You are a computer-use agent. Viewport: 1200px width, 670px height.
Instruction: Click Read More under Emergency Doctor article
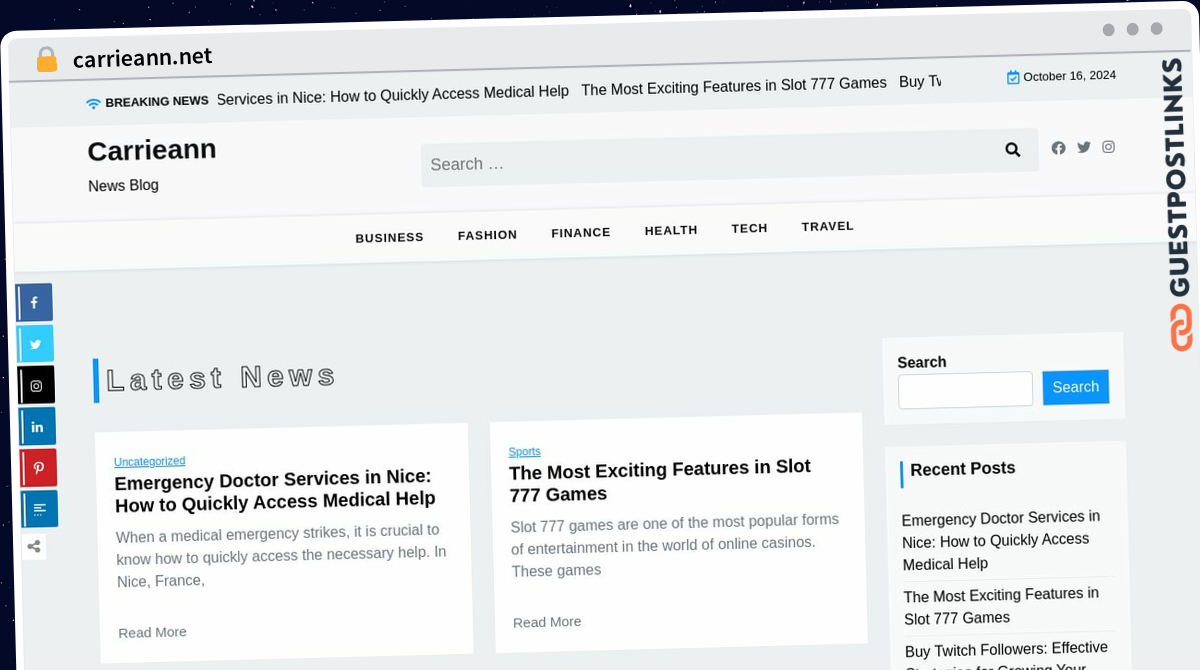tap(152, 632)
